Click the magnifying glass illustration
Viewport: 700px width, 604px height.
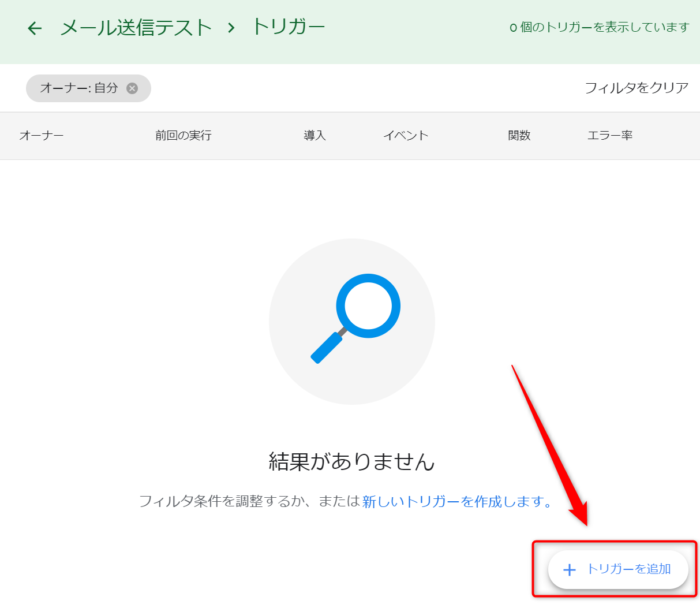pyautogui.click(x=352, y=319)
